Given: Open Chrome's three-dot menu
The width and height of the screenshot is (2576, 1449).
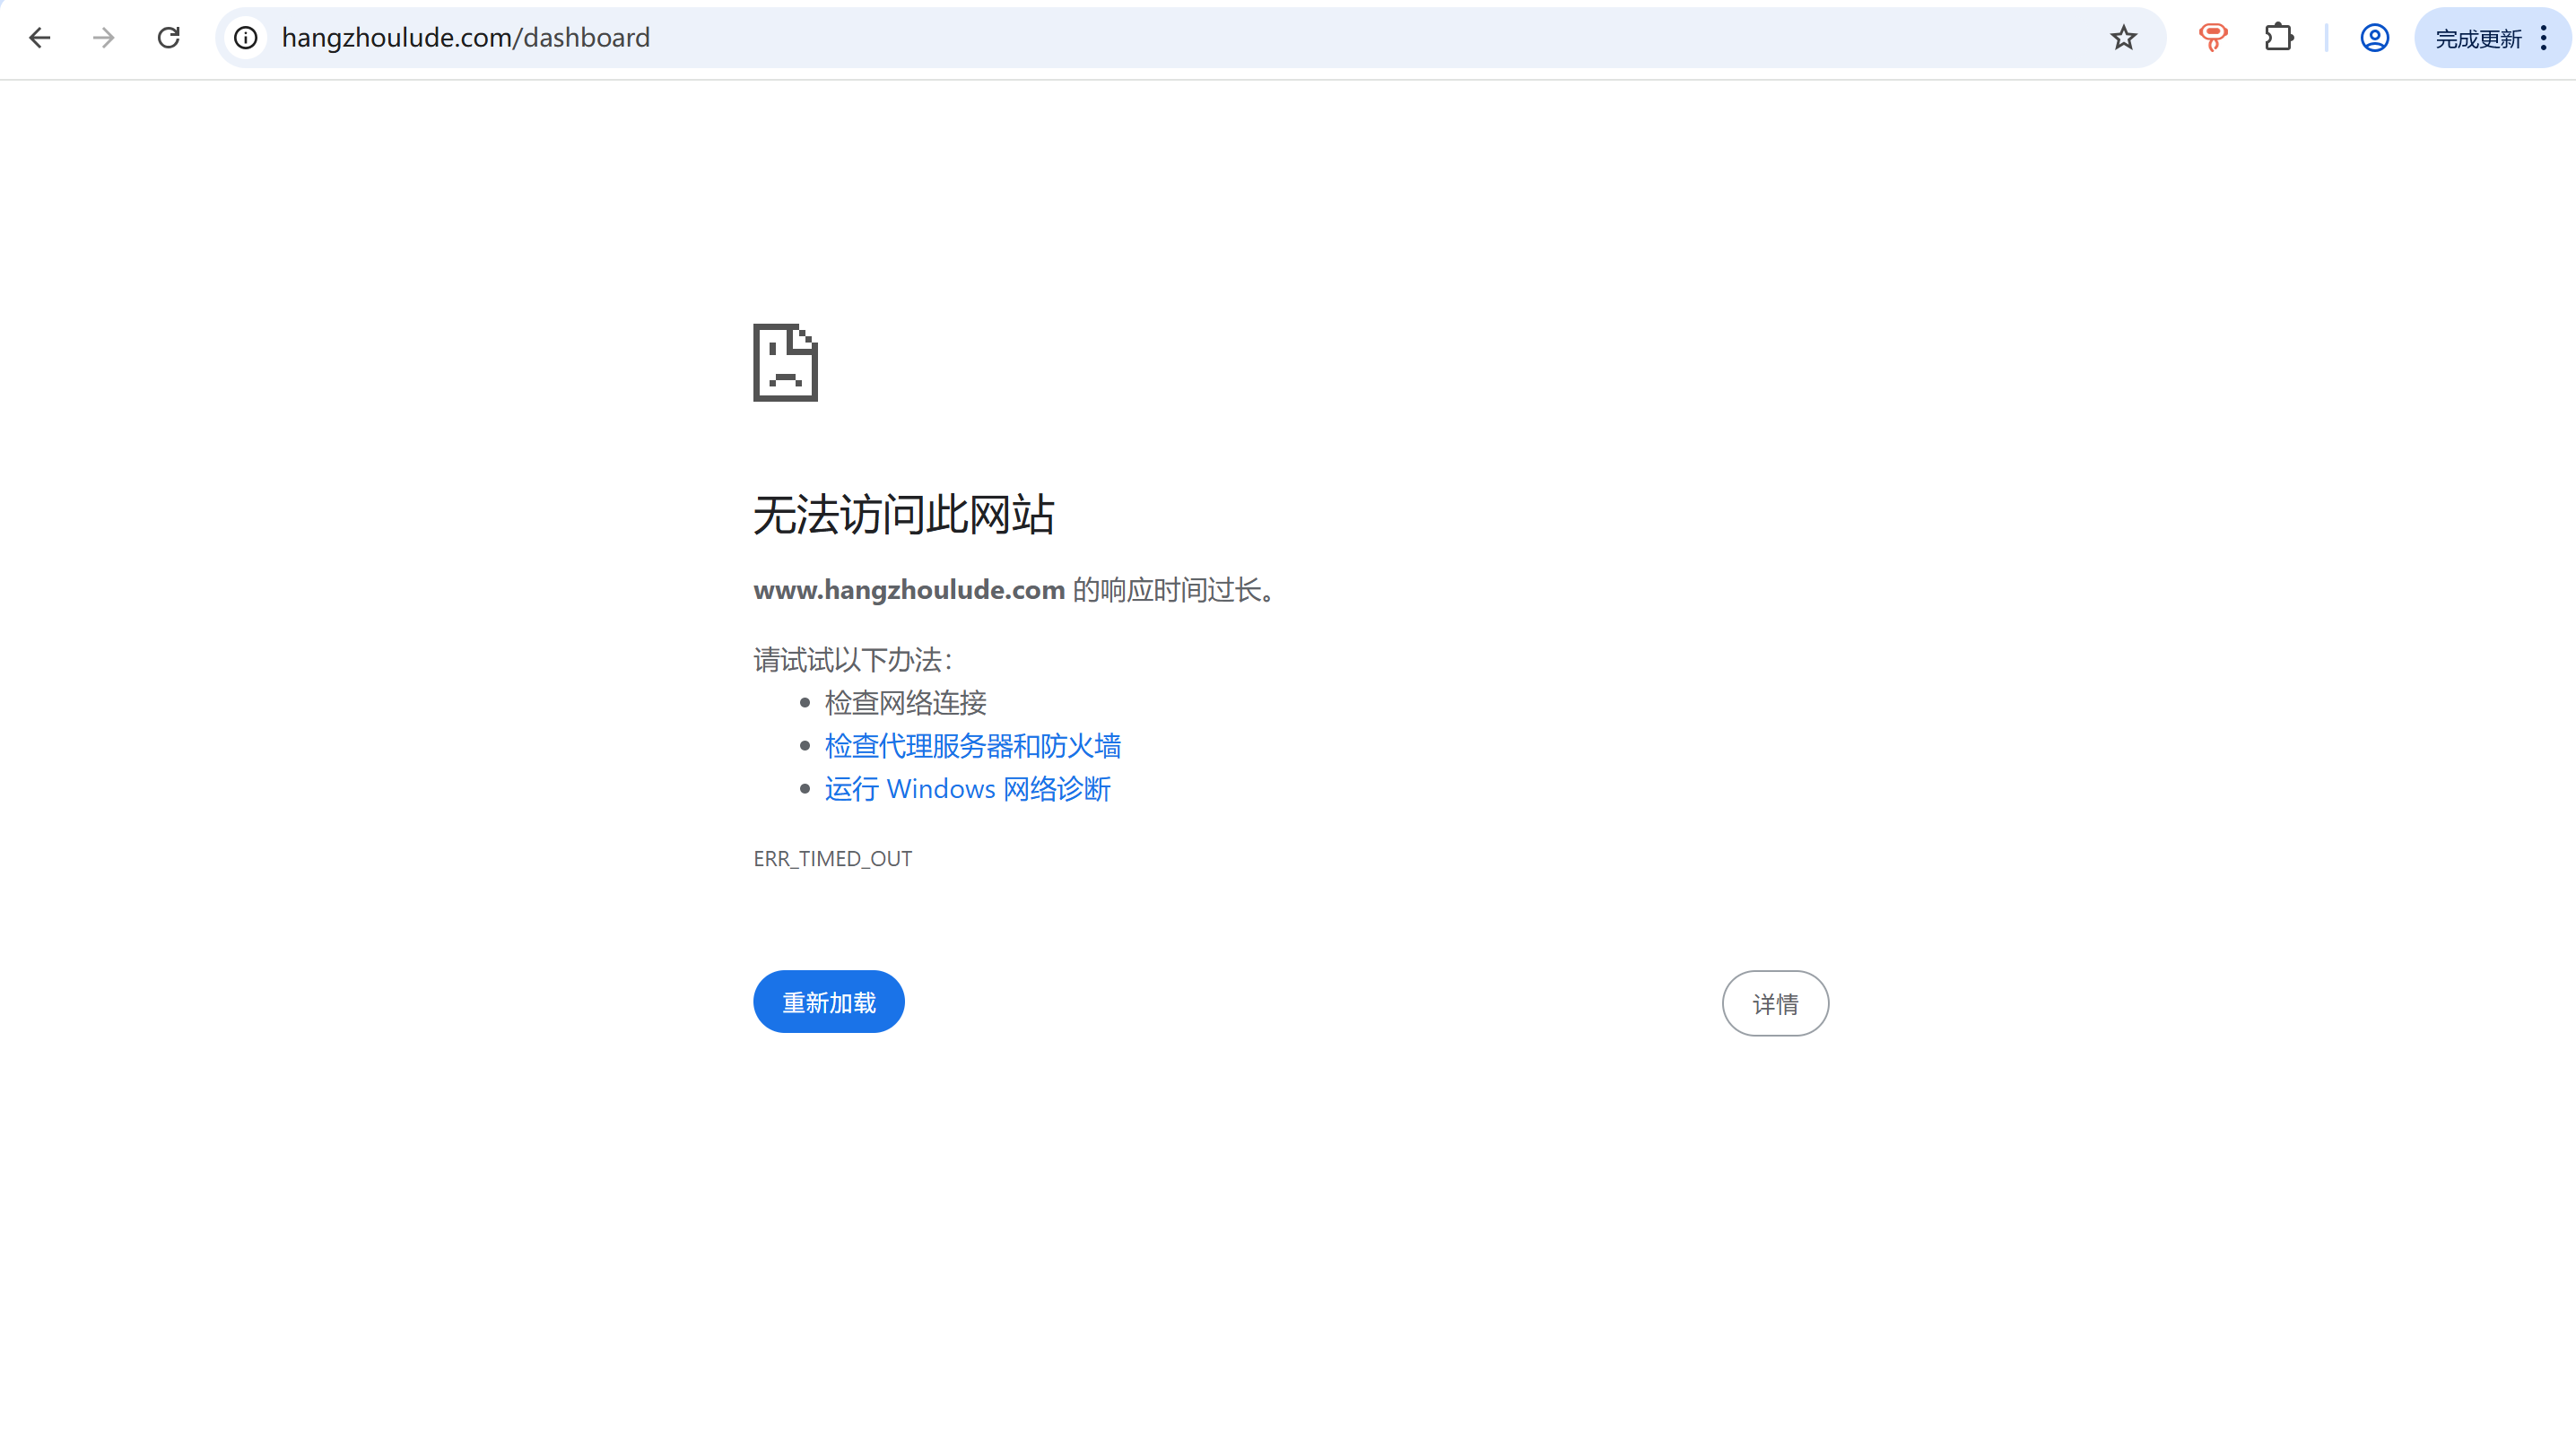Looking at the screenshot, I should point(2544,38).
